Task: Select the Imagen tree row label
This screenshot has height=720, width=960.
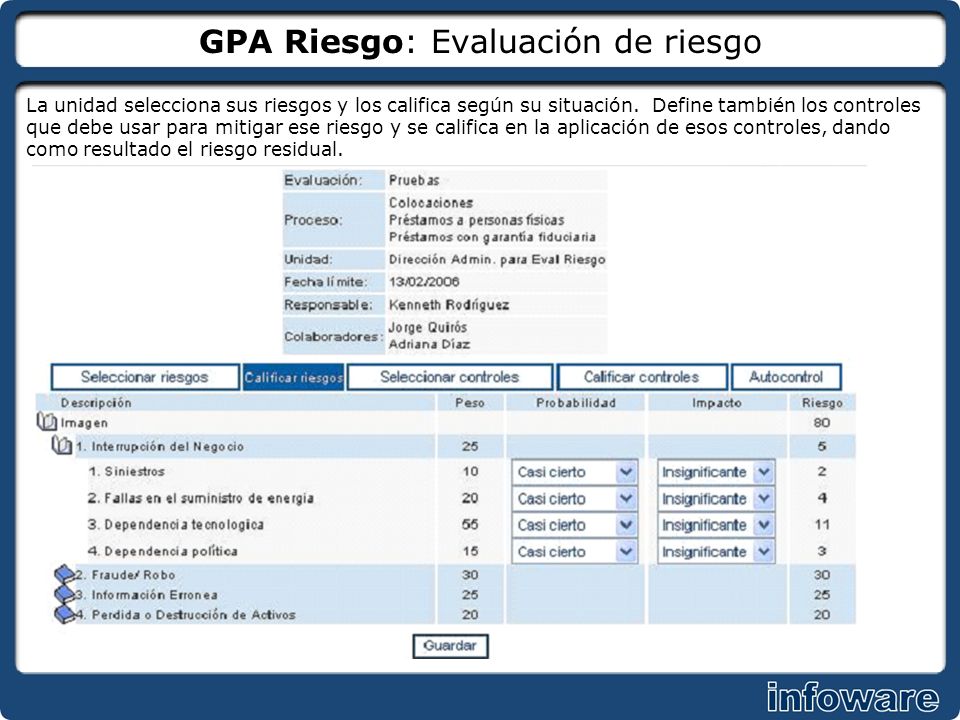Action: [84, 422]
